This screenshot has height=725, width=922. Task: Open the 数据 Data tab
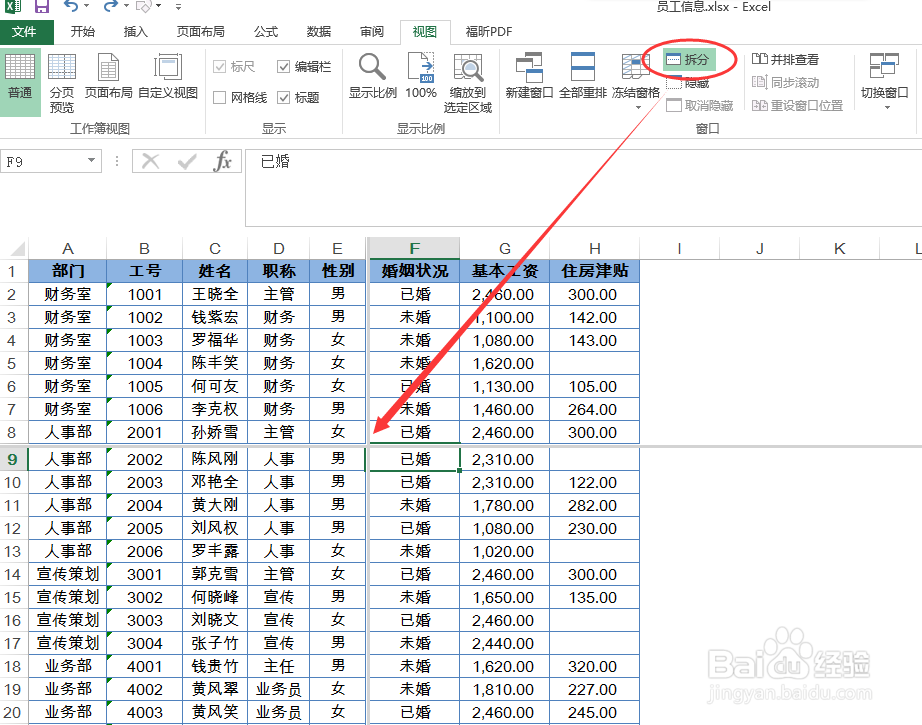click(319, 32)
